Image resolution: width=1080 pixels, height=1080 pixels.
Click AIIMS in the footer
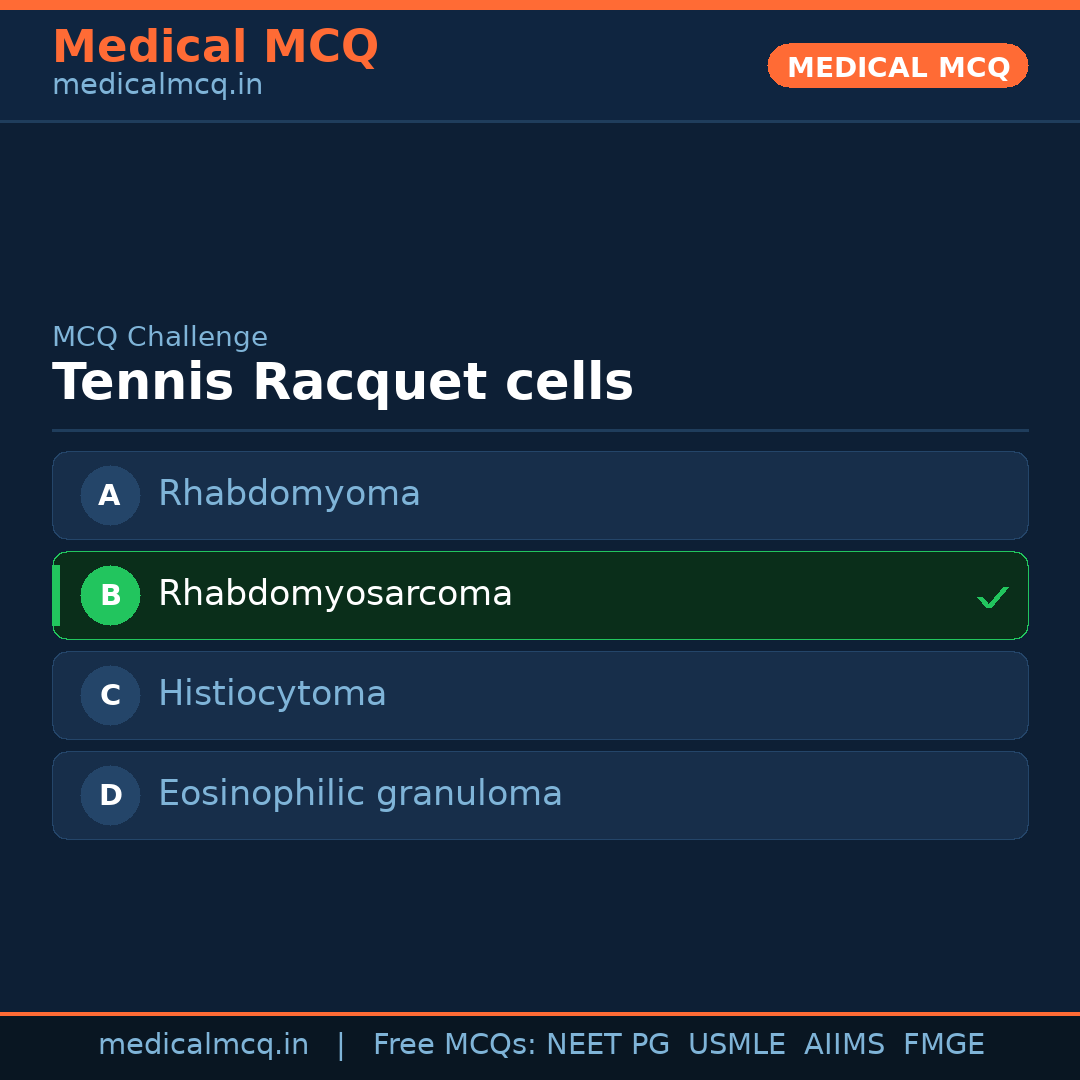click(x=844, y=1045)
